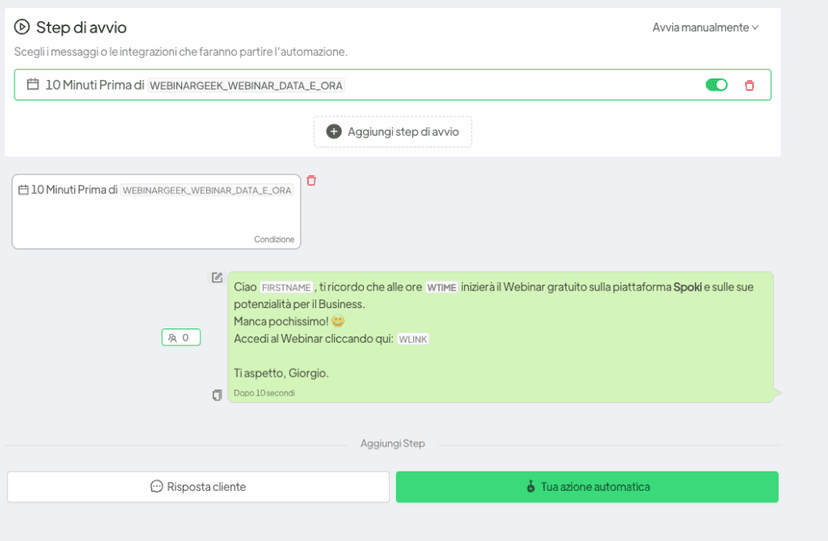
Task: Click the Condizione label in the card
Action: tap(274, 239)
